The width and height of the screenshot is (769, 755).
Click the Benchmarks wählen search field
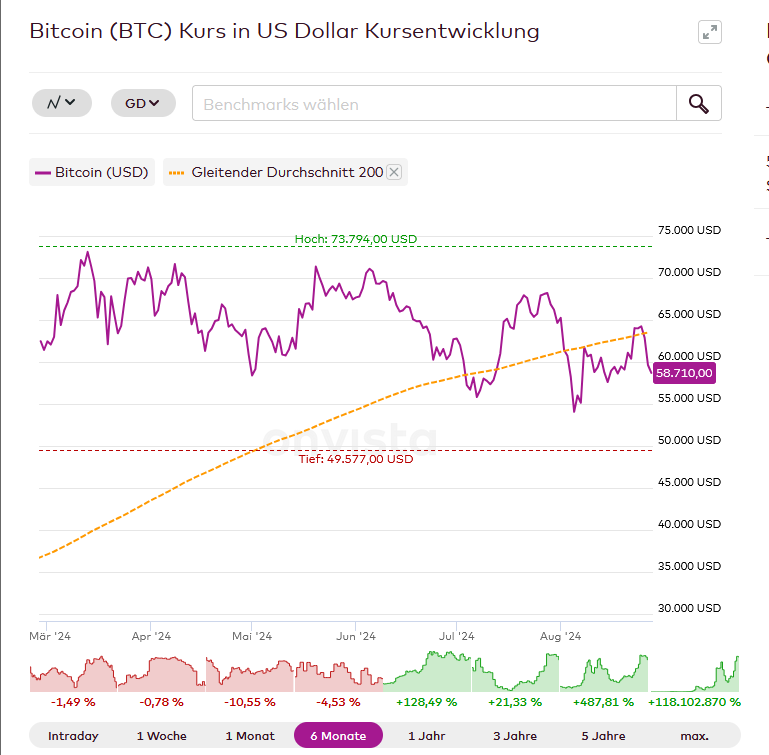coord(434,104)
